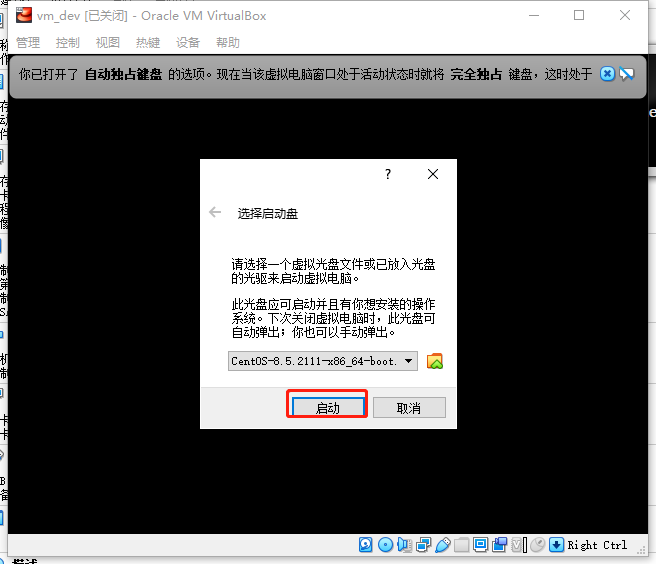Screen dimensions: 656x564
Task: Click the hard disk activity indicator icon
Action: [366, 545]
